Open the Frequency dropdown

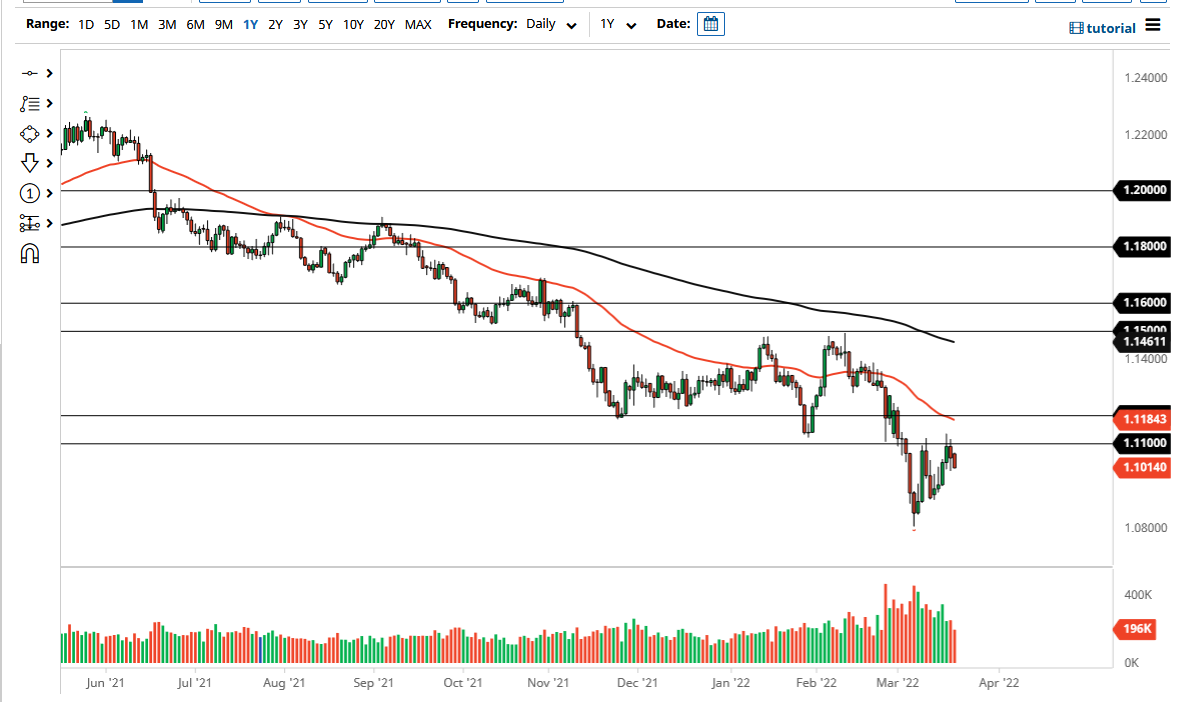pyautogui.click(x=549, y=23)
